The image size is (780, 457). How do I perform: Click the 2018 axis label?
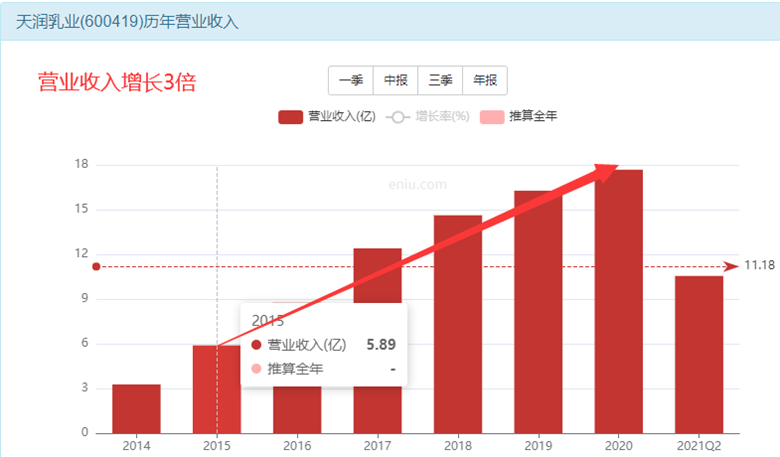(458, 446)
